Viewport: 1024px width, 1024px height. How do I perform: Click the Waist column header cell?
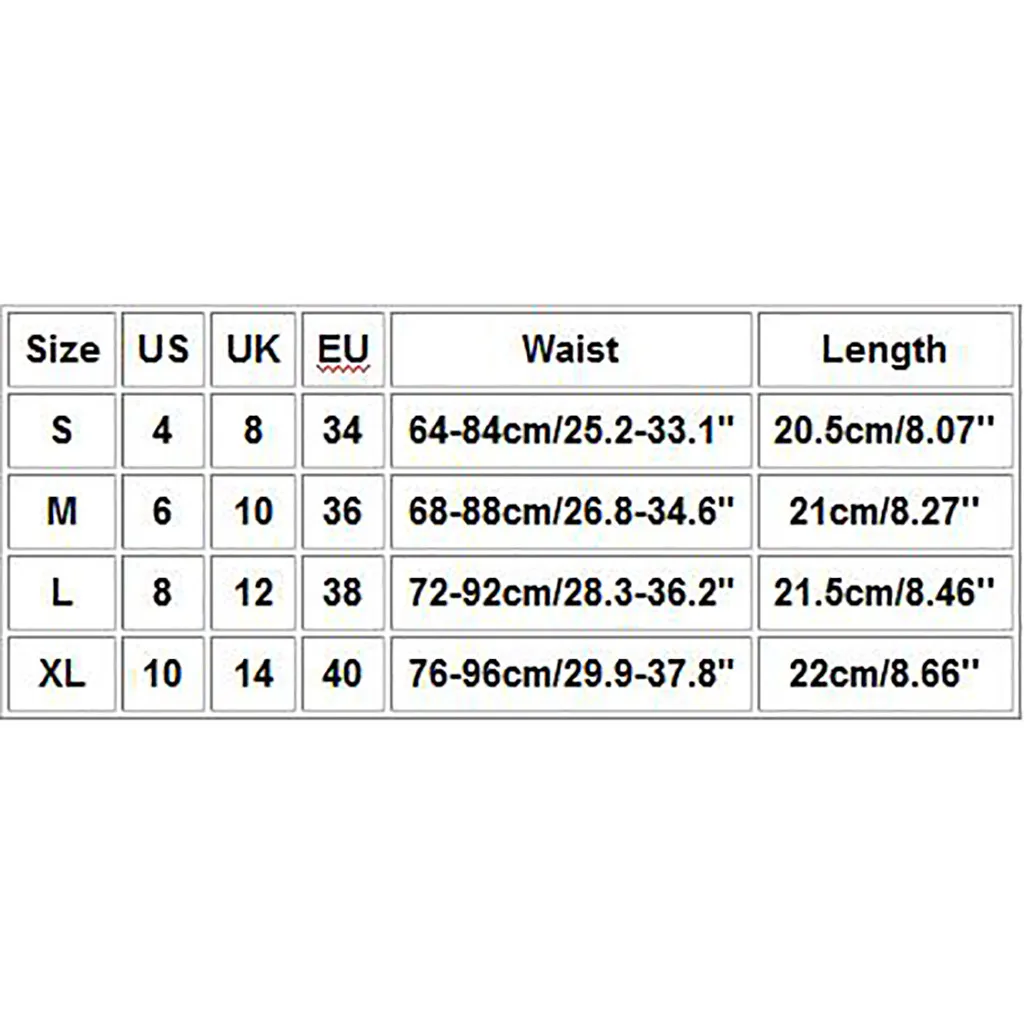coord(570,350)
